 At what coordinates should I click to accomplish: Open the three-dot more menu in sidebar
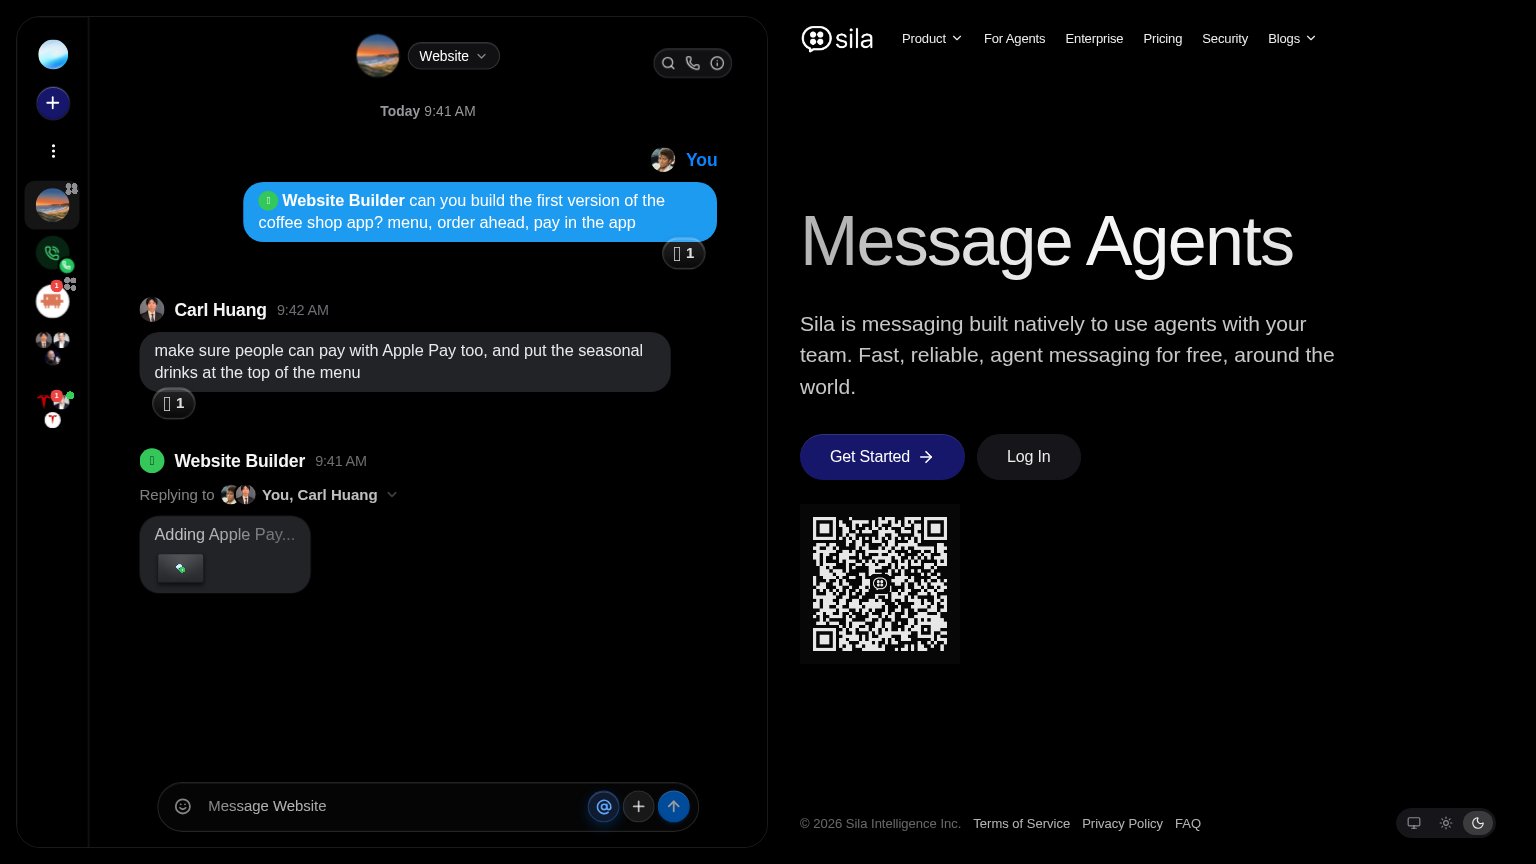53,151
